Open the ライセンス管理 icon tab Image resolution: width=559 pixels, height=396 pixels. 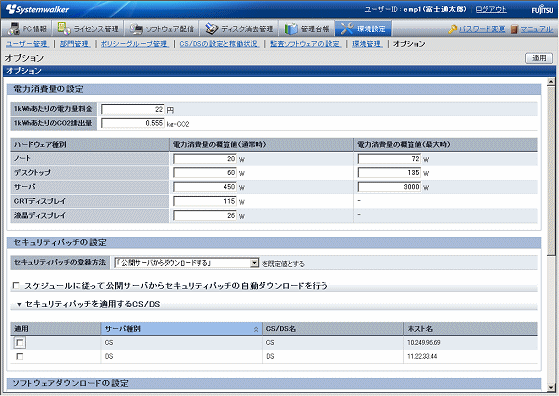tap(64, 29)
